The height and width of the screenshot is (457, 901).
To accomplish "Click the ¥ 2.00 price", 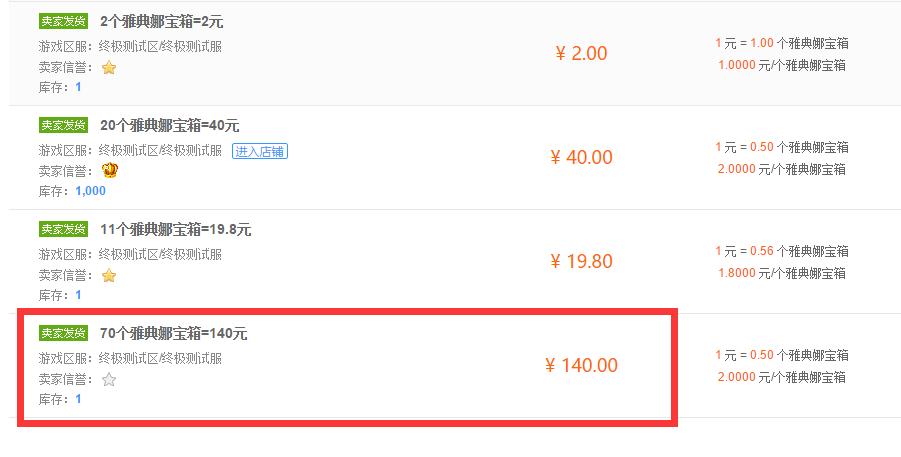I will (581, 53).
